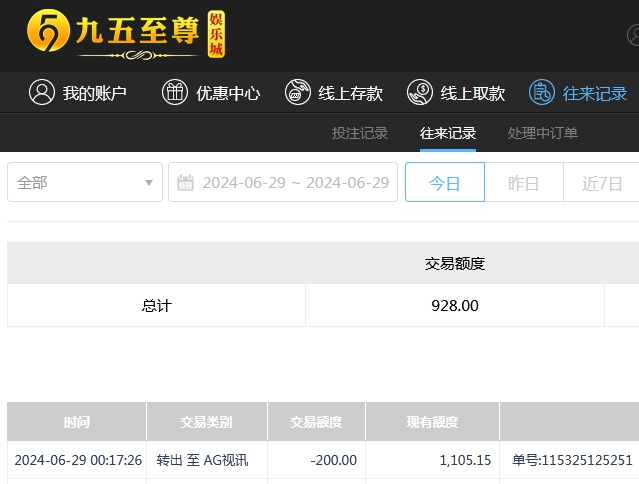Click 转出 至 AG视讯 entry
This screenshot has width=639, height=484.
pos(202,460)
